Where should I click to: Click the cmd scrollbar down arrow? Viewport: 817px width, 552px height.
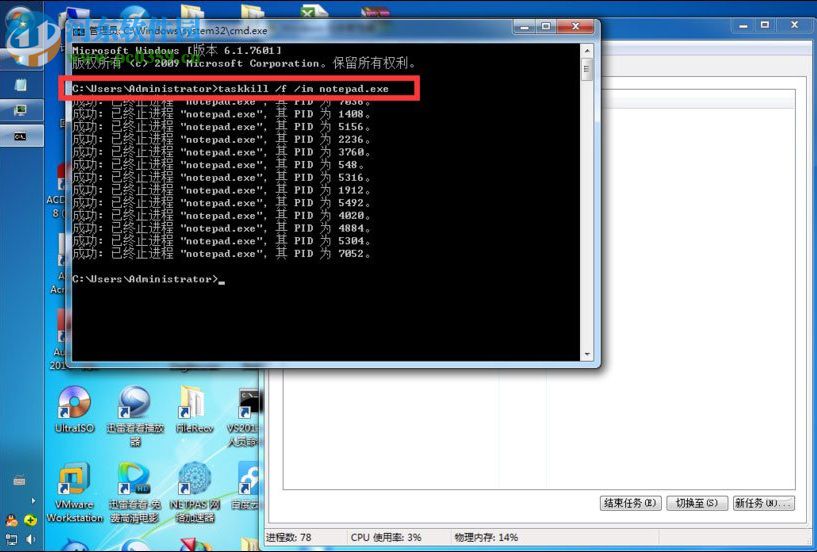pos(587,354)
